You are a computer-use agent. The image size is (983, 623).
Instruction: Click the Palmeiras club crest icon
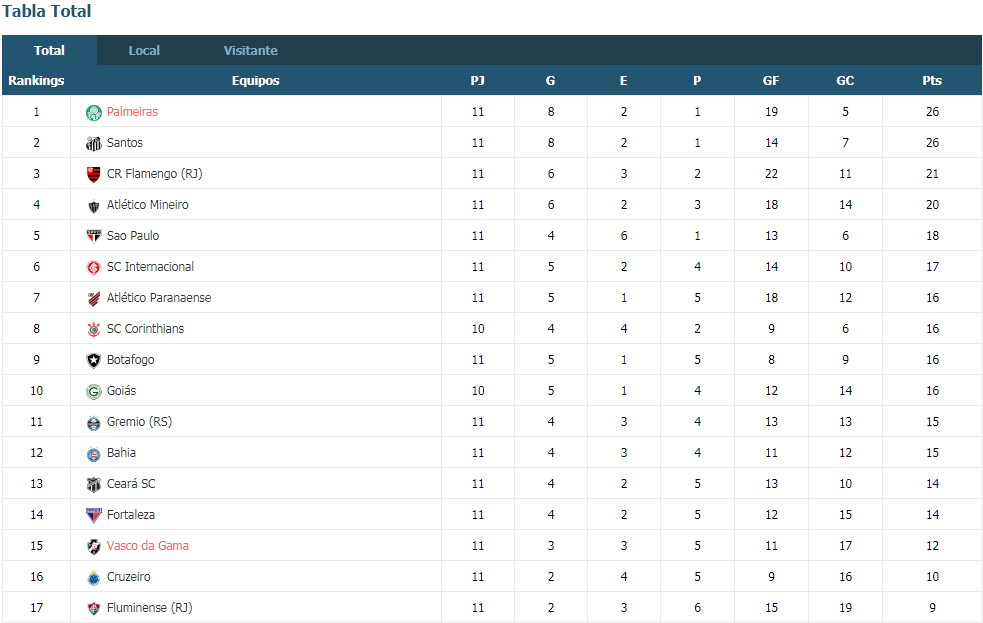[93, 113]
